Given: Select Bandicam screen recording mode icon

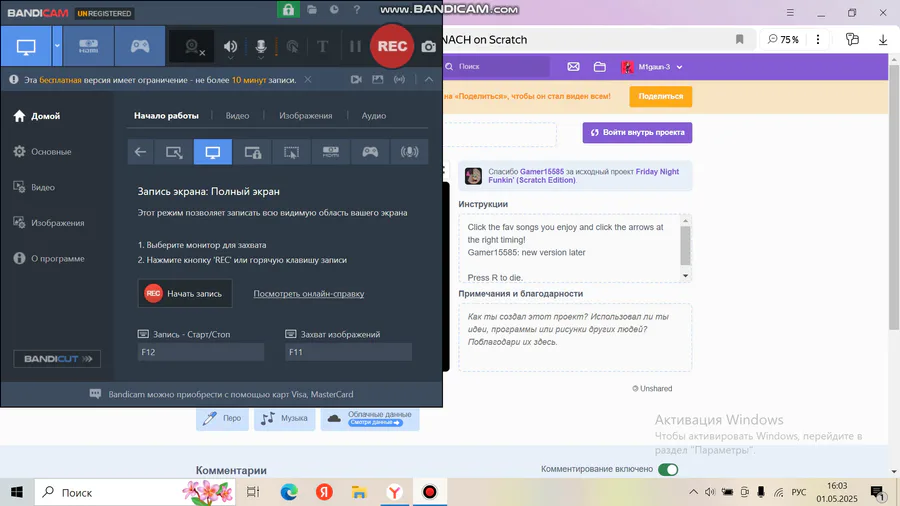Looking at the screenshot, I should click(26, 46).
